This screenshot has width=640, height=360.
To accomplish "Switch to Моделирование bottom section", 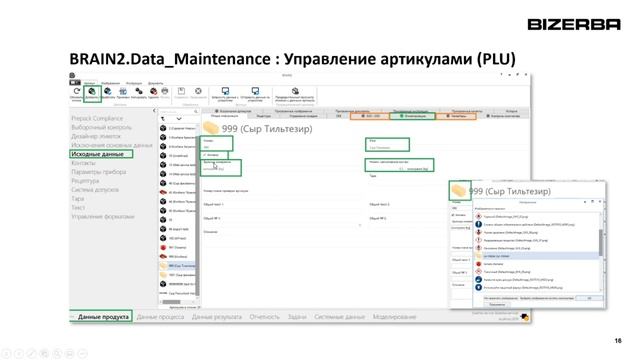I will click(x=394, y=317).
